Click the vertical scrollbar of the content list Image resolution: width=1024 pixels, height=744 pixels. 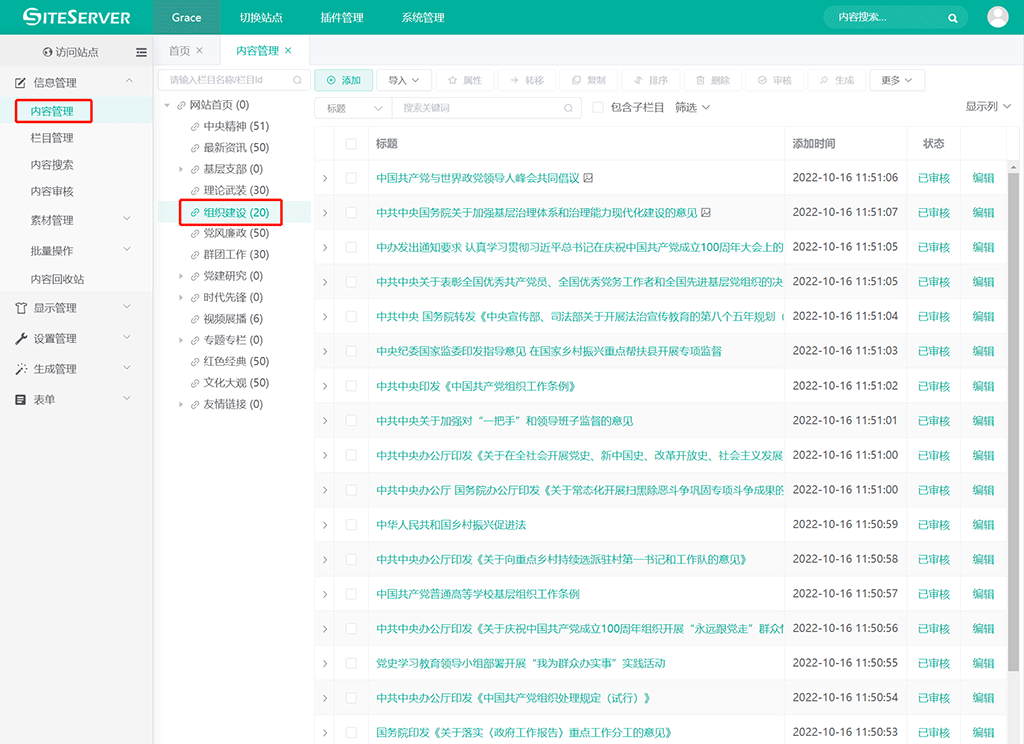(x=1013, y=400)
